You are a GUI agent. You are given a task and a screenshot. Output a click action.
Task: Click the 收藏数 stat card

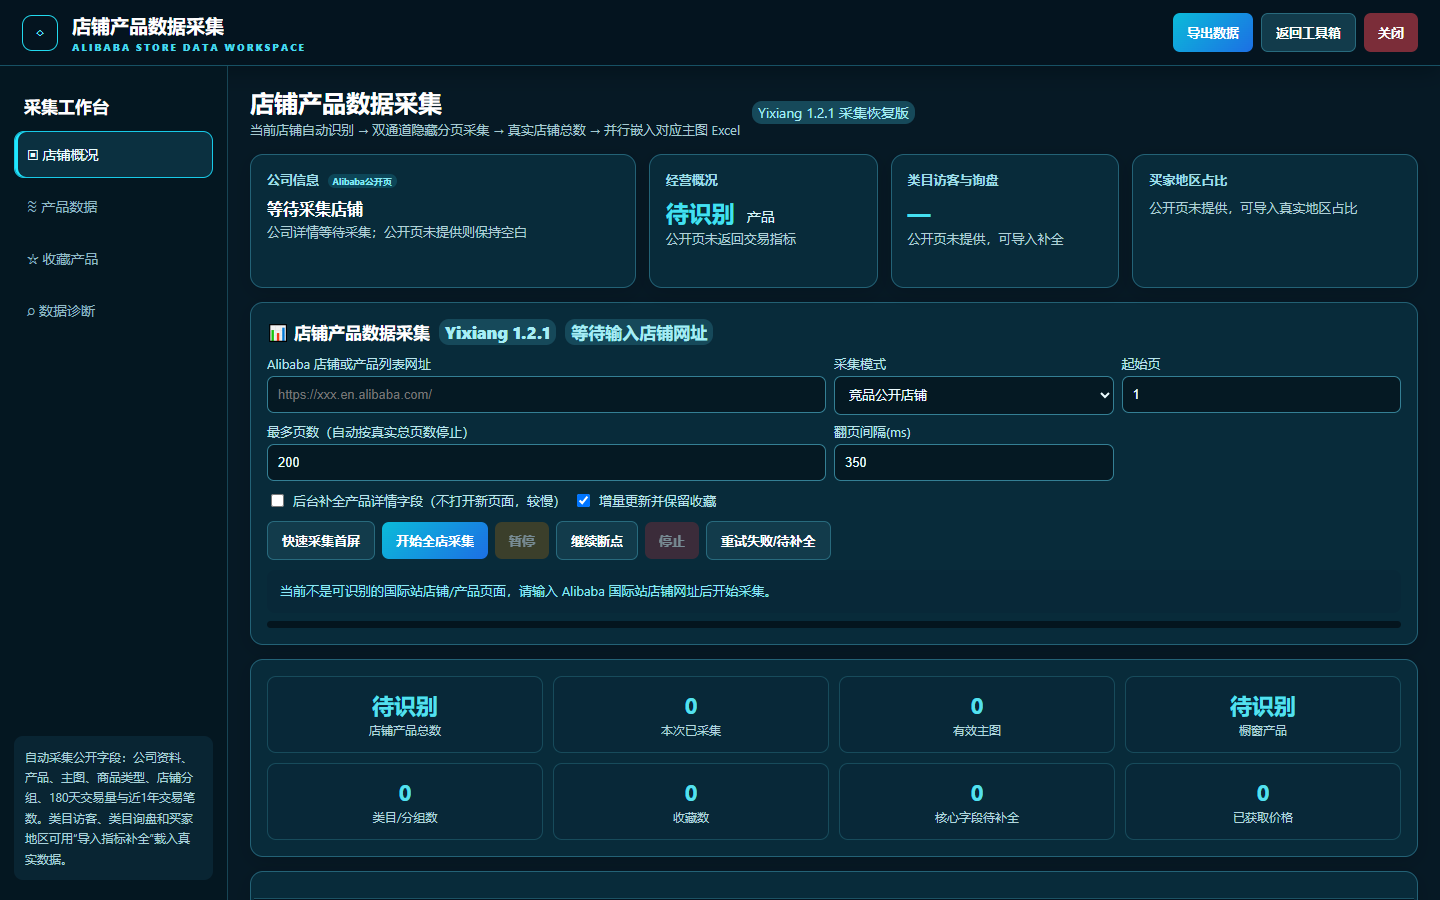(691, 802)
